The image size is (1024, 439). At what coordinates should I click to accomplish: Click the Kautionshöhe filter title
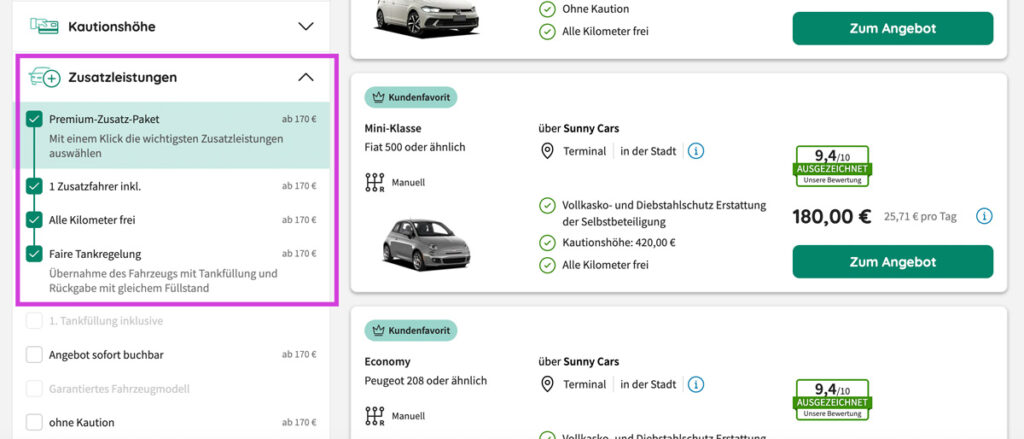112,27
